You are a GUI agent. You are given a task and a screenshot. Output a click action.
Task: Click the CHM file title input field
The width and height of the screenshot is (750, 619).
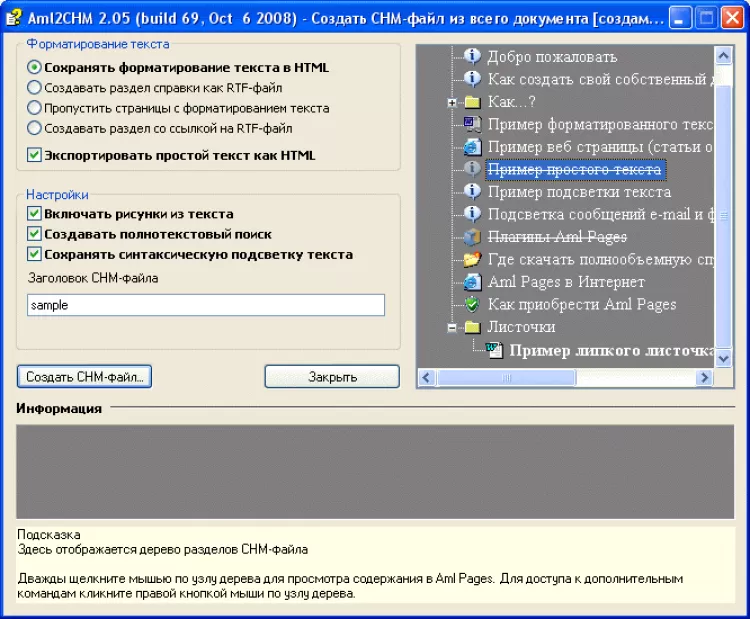(206, 305)
